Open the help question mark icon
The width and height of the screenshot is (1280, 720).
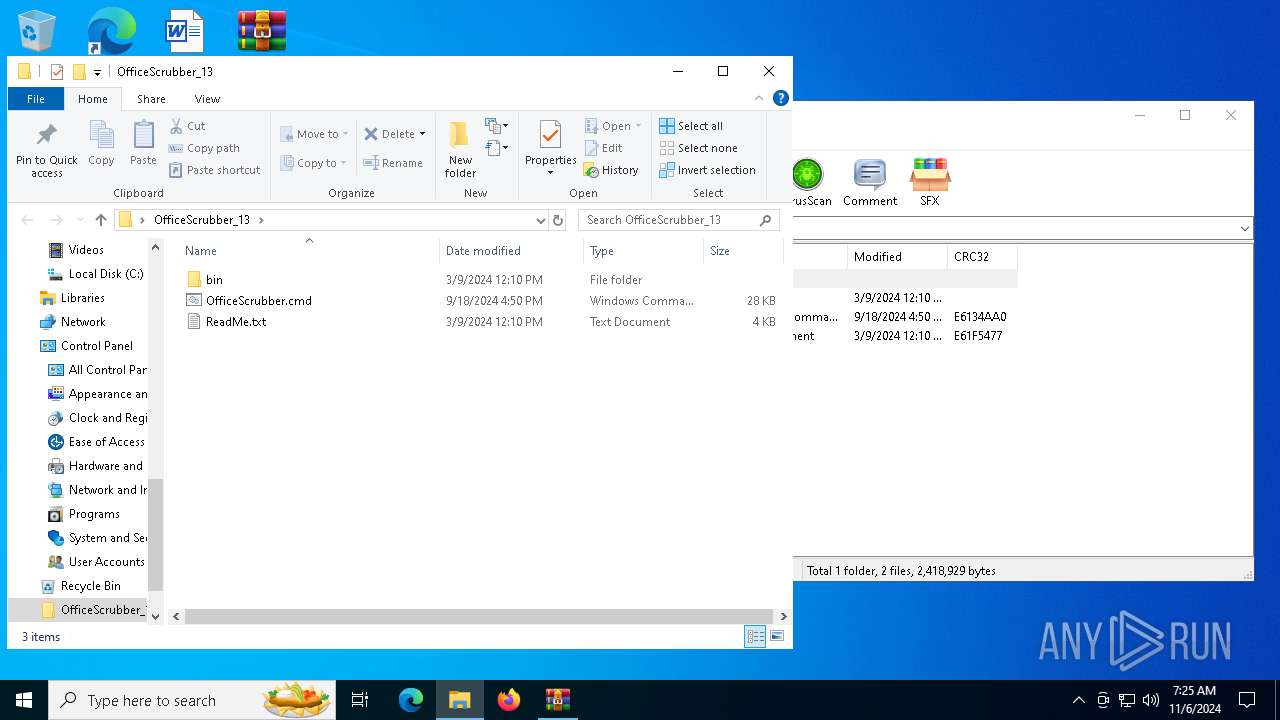(781, 98)
